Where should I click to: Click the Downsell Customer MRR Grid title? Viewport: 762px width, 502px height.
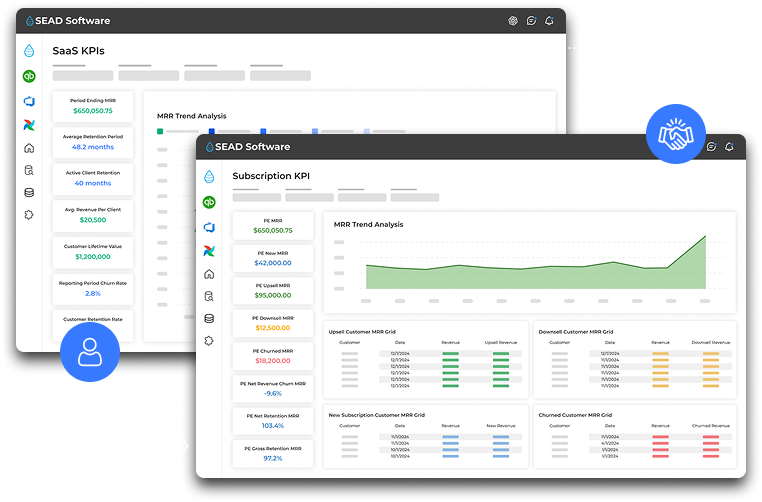[576, 332]
